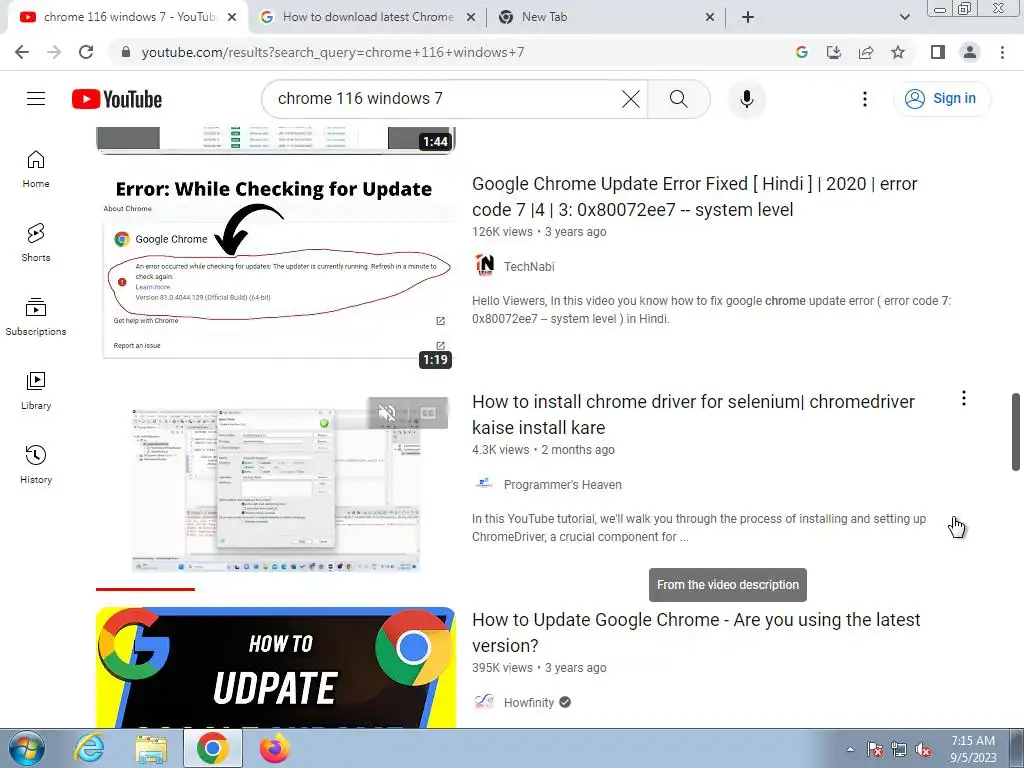The height and width of the screenshot is (768, 1024).
Task: Open the How To Update Chrome thumbnail
Action: click(276, 667)
